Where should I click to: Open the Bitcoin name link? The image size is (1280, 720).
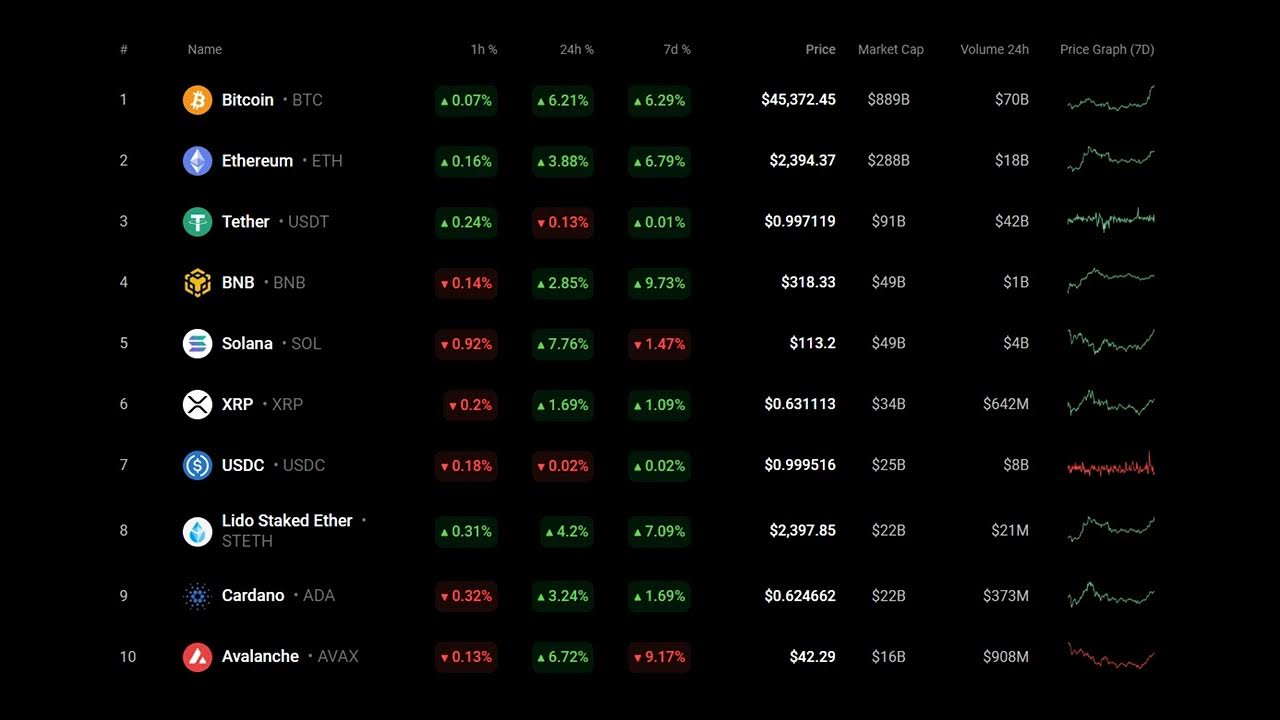tap(247, 100)
